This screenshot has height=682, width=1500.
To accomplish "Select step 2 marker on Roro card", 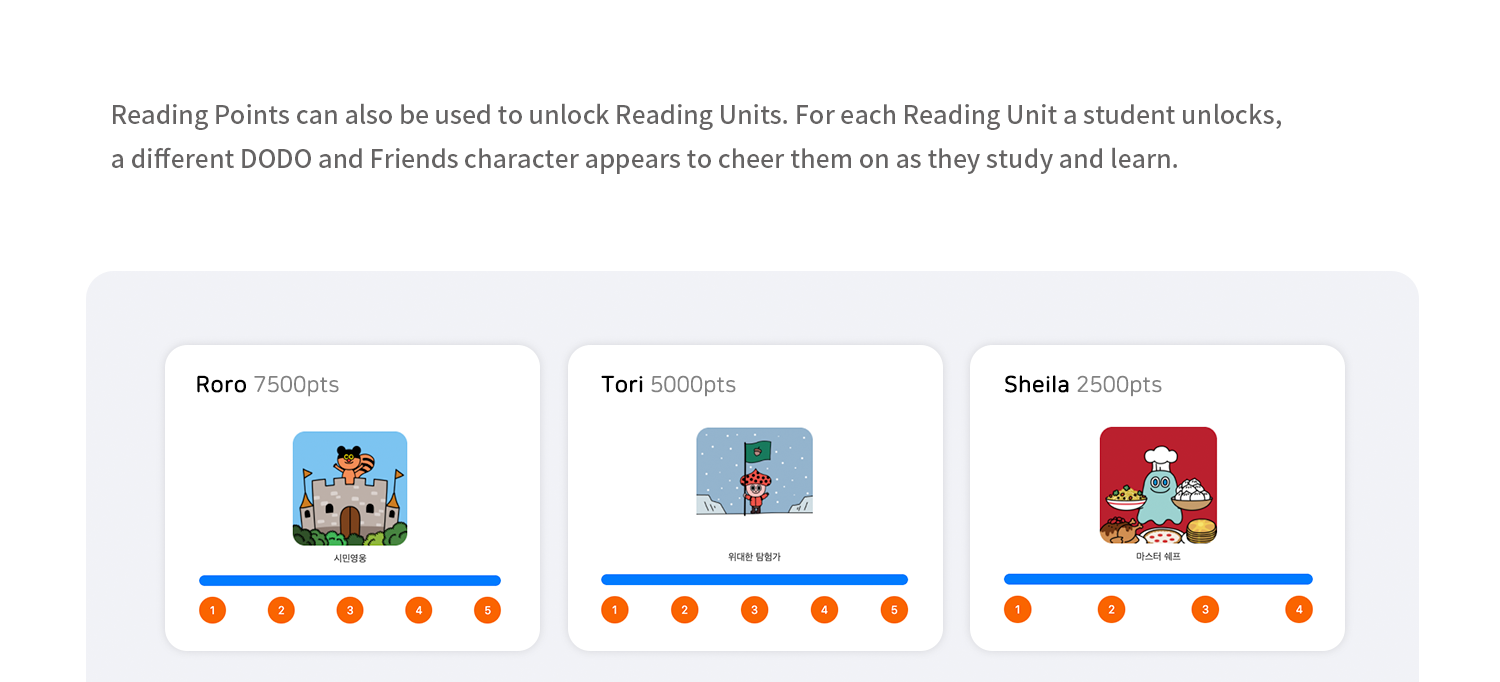I will tap(281, 610).
